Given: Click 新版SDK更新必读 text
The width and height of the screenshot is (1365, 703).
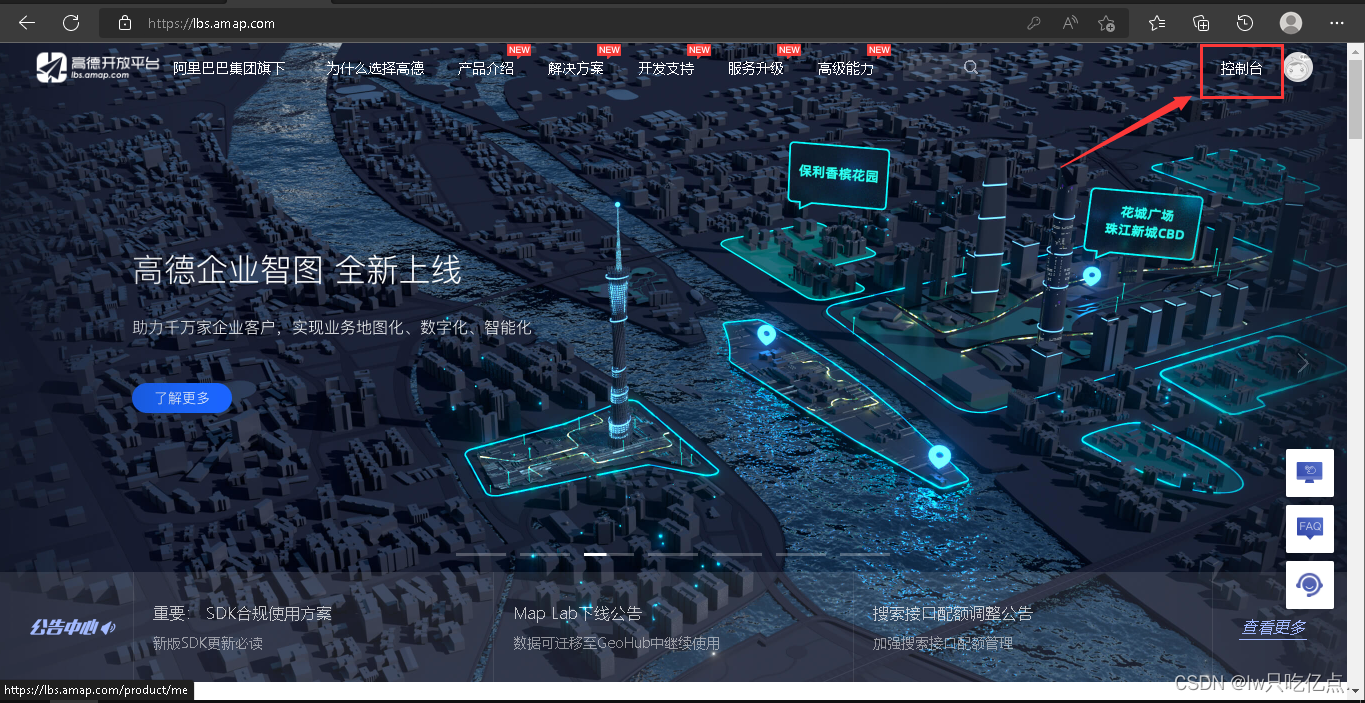Looking at the screenshot, I should tap(208, 643).
